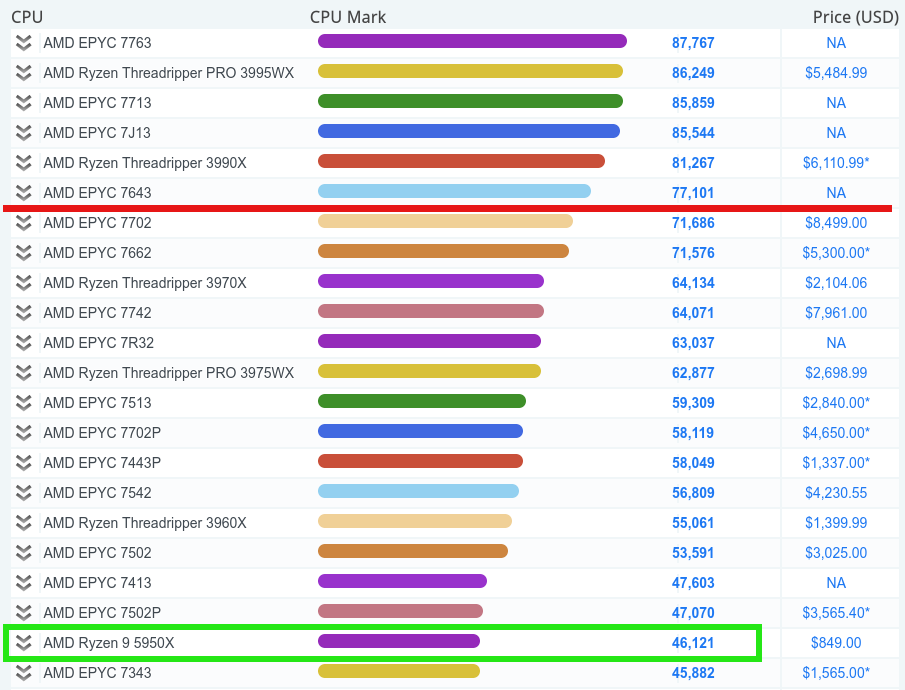Screen dimensions: 905x690
Task: Click the green bar for EPYC 7713
Action: pyautogui.click(x=470, y=101)
